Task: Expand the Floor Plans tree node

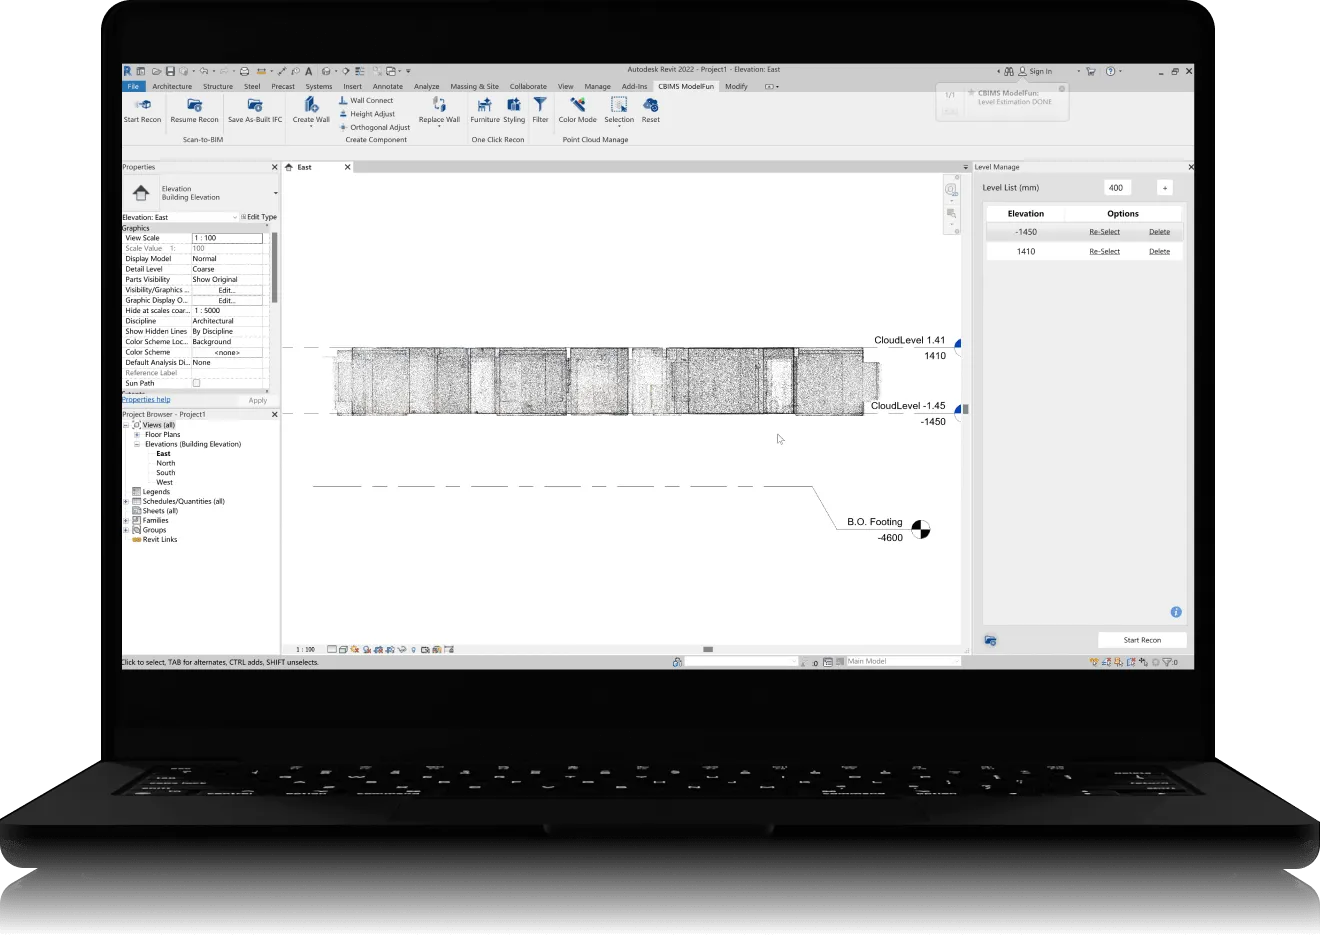Action: pos(137,435)
